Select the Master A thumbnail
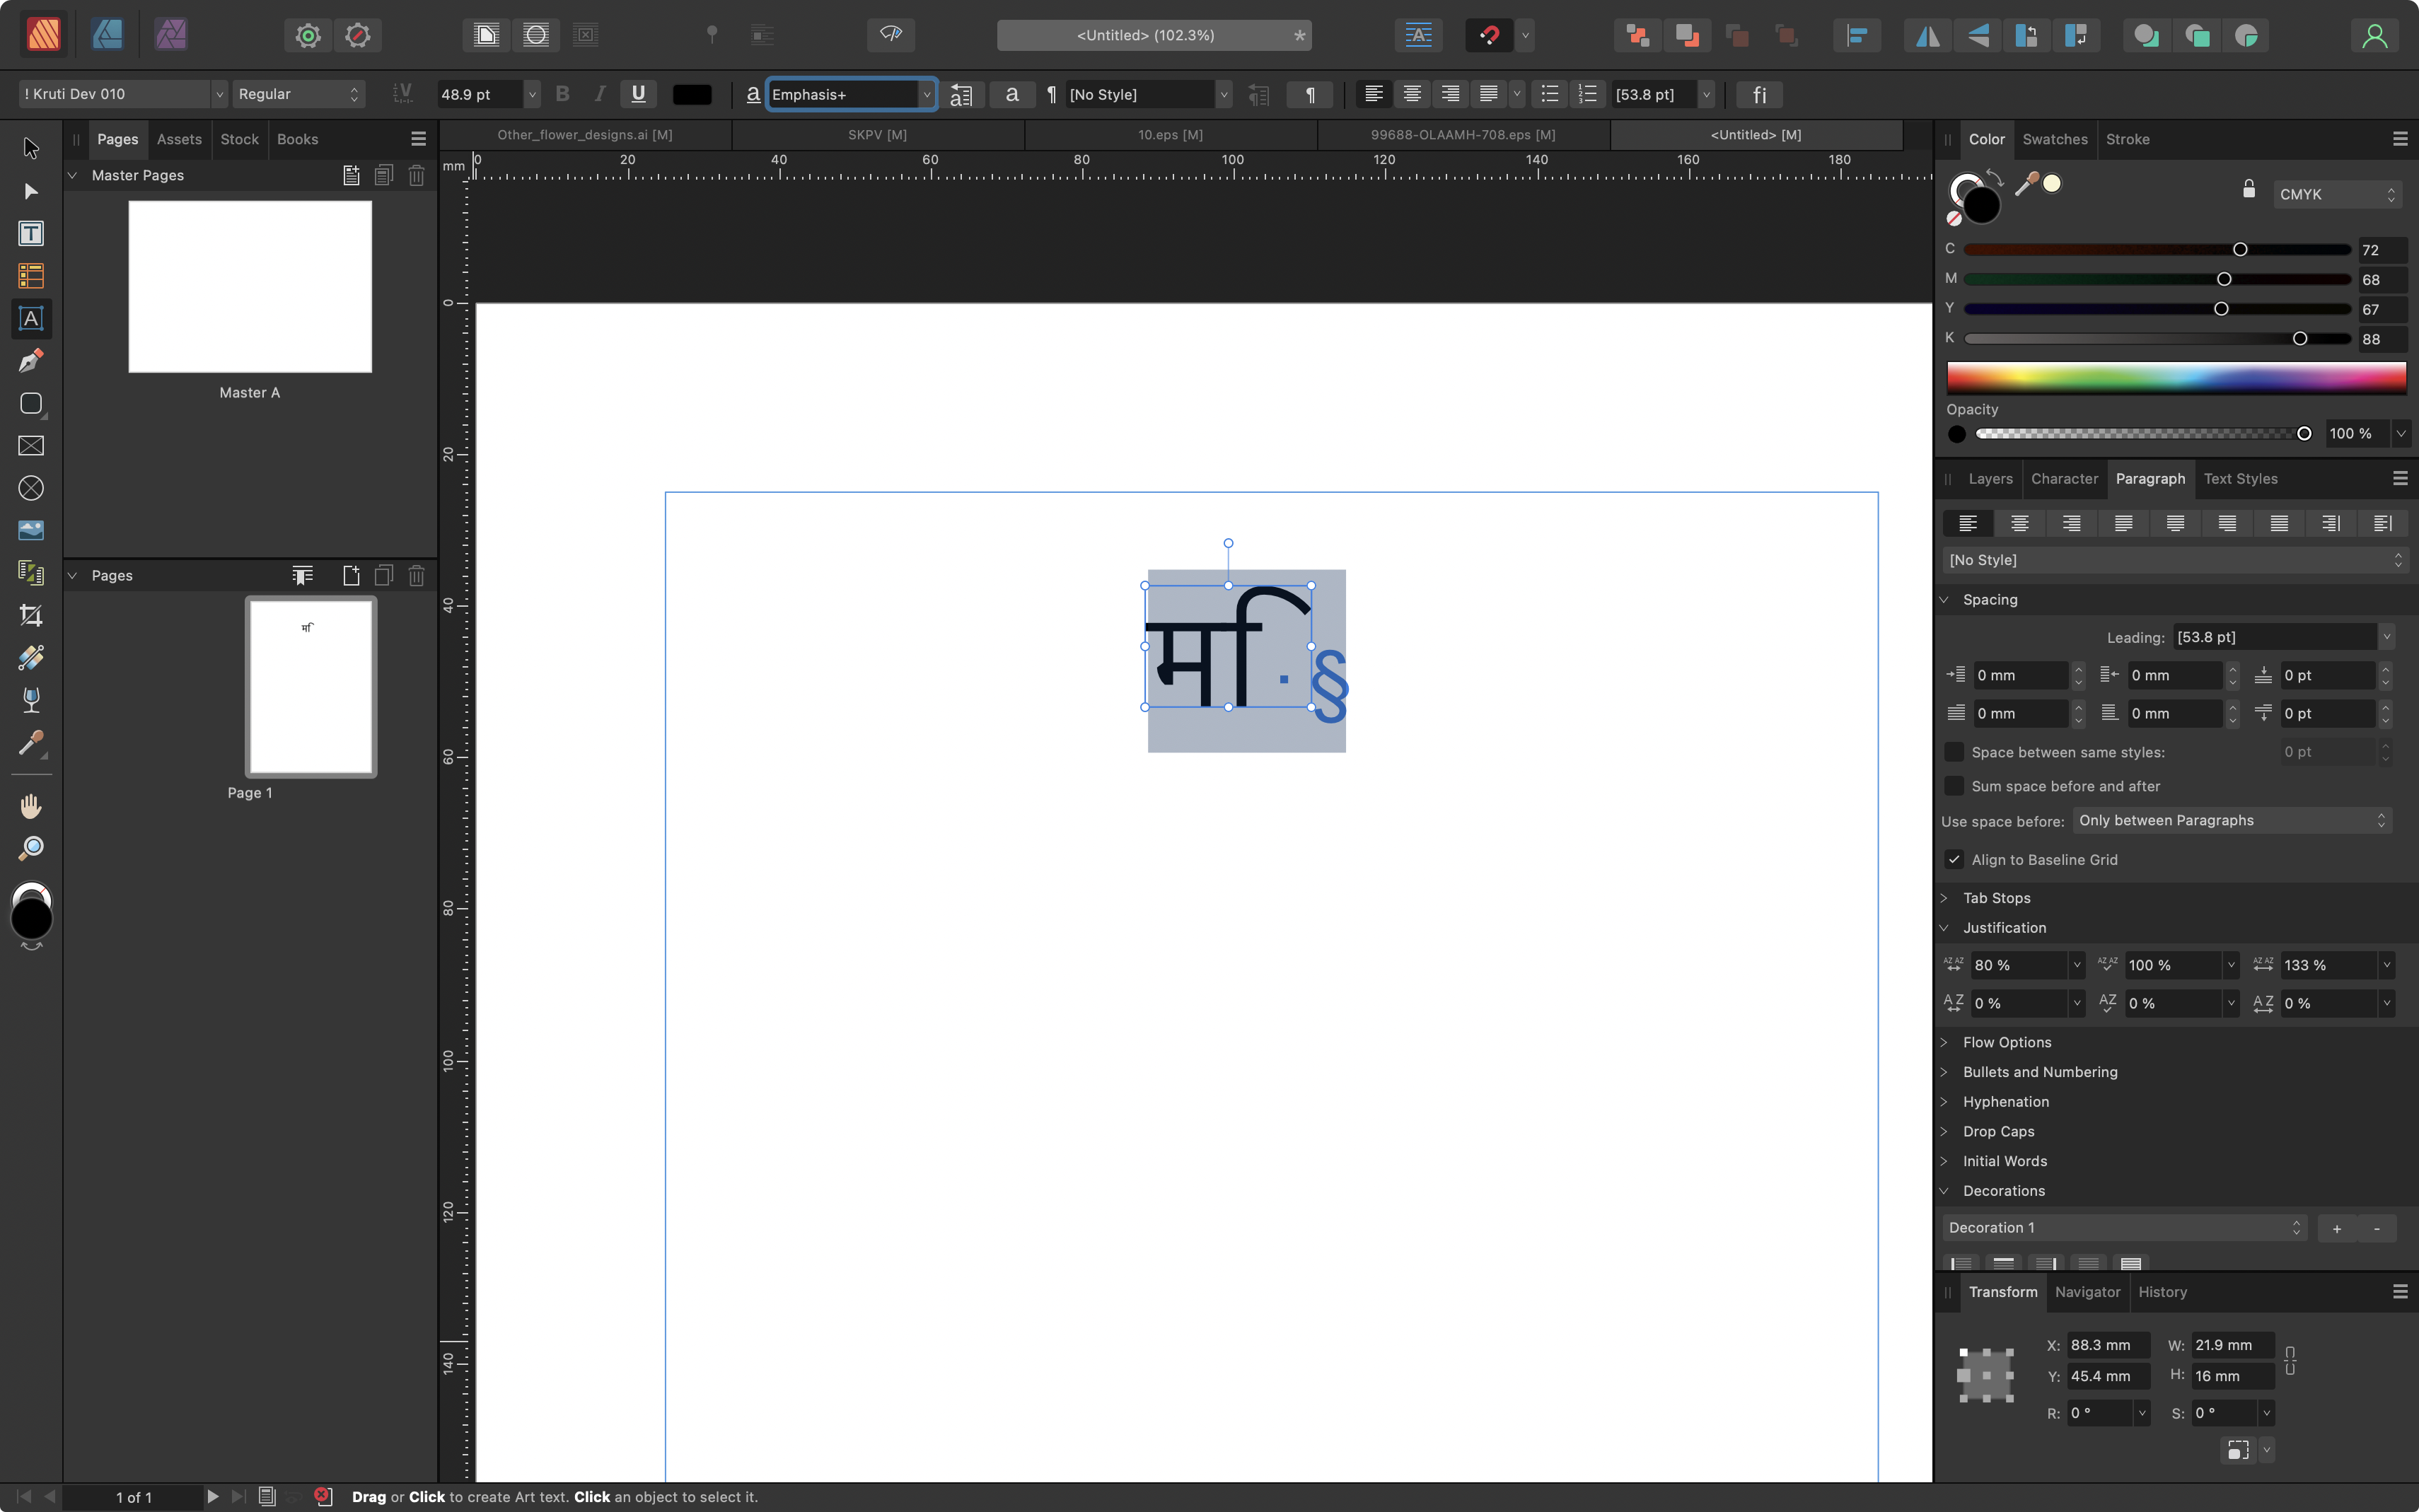2419x1512 pixels. 250,287
